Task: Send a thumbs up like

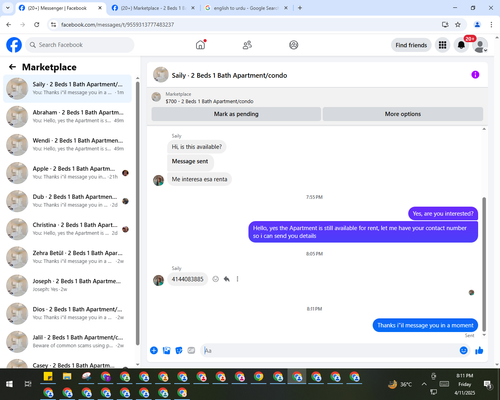Action: coord(479,350)
